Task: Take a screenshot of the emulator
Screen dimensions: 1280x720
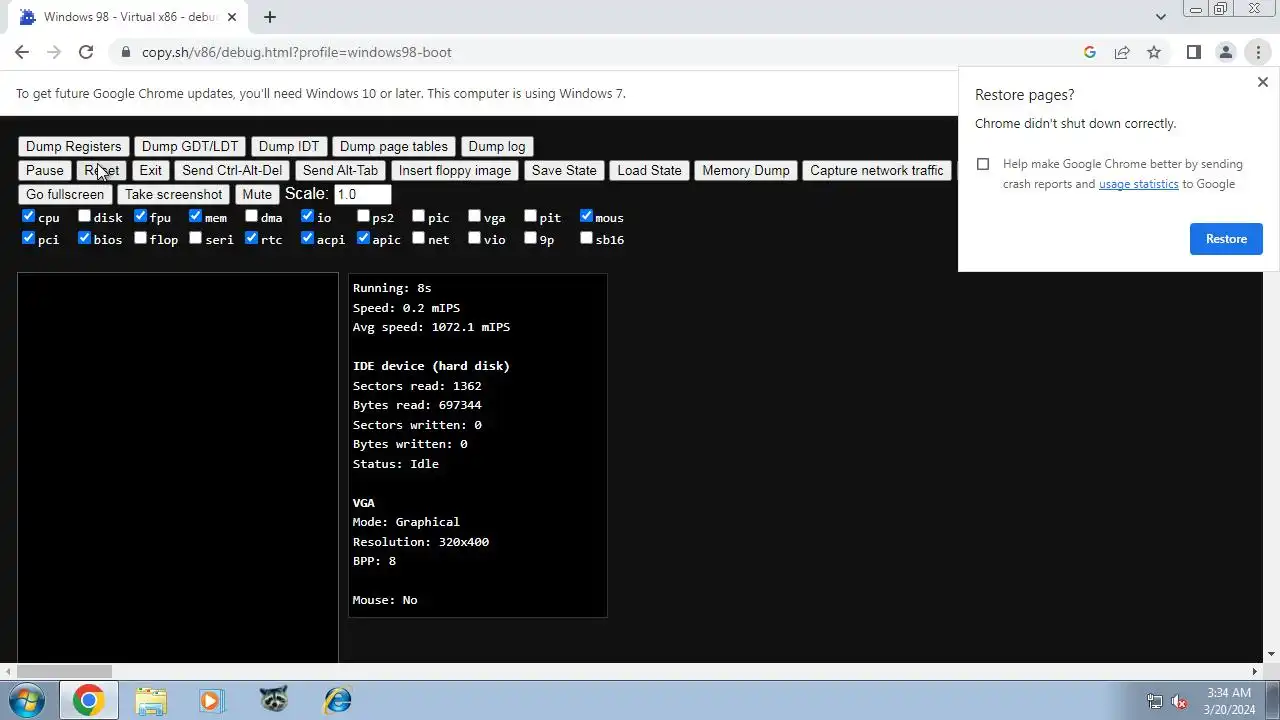Action: 174,194
